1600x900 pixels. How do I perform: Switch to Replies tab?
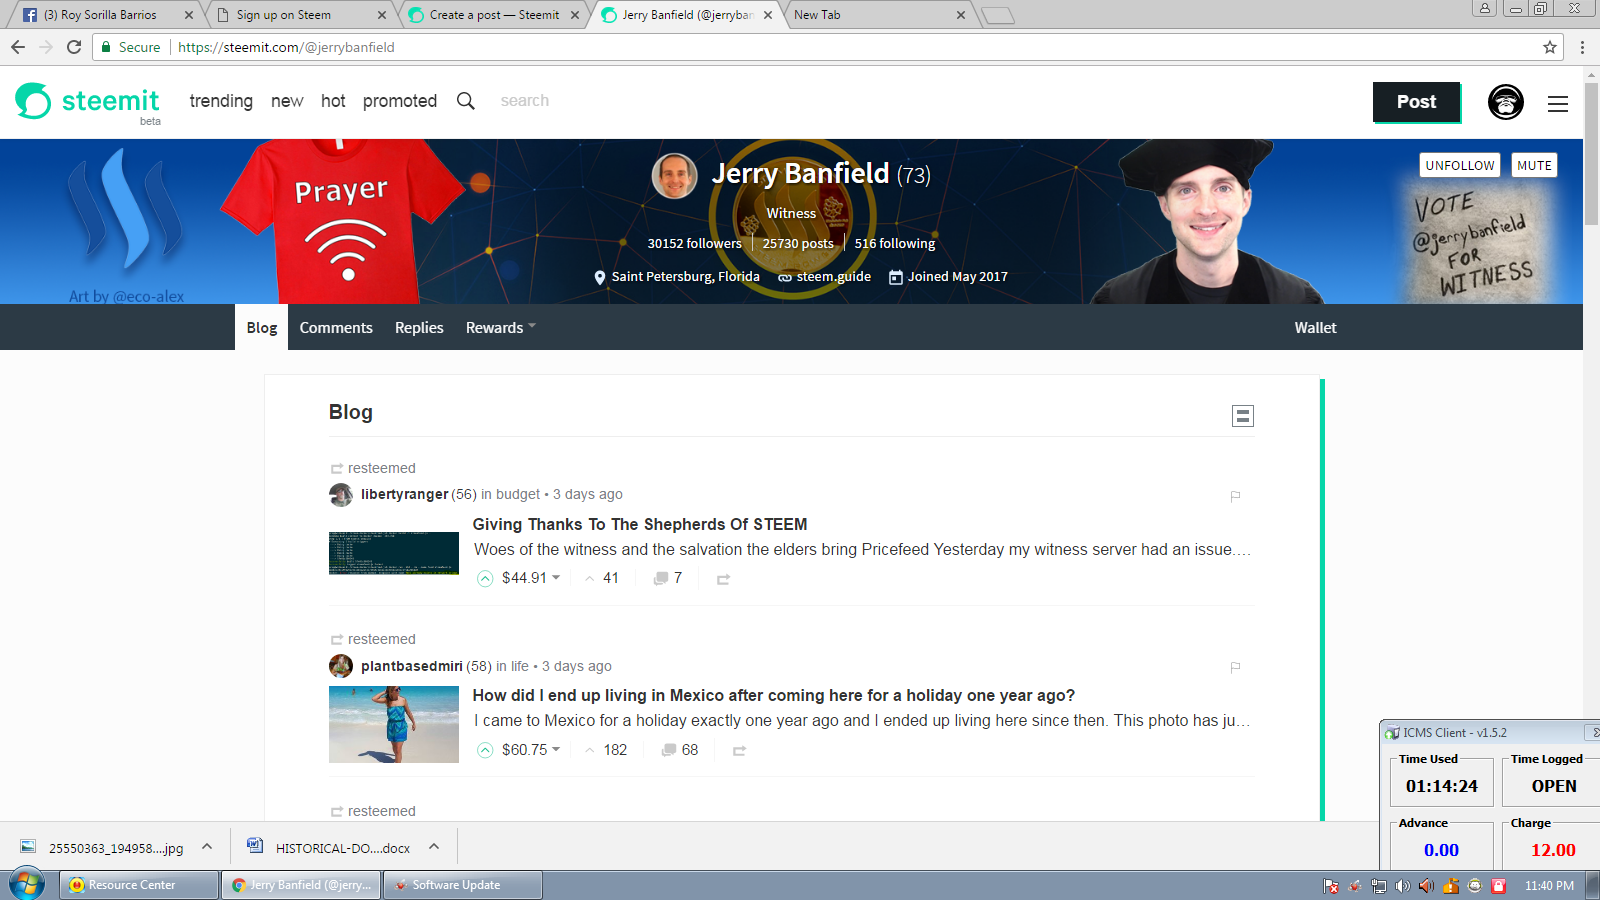[419, 328]
